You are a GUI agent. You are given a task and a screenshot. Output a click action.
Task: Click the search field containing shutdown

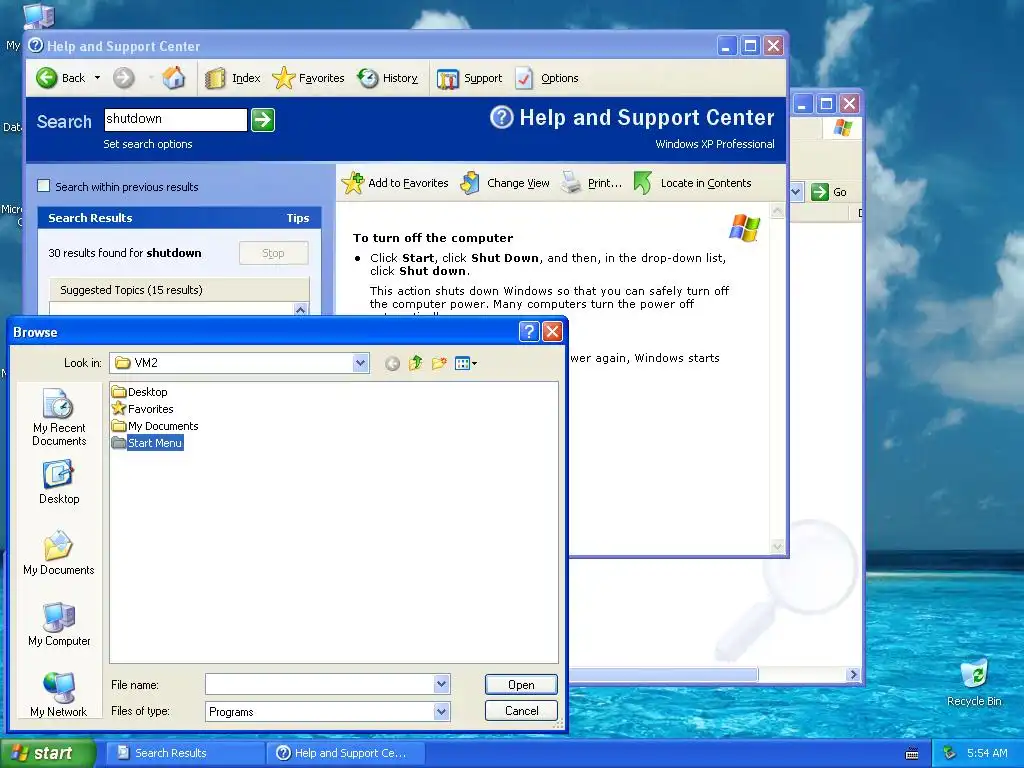176,120
